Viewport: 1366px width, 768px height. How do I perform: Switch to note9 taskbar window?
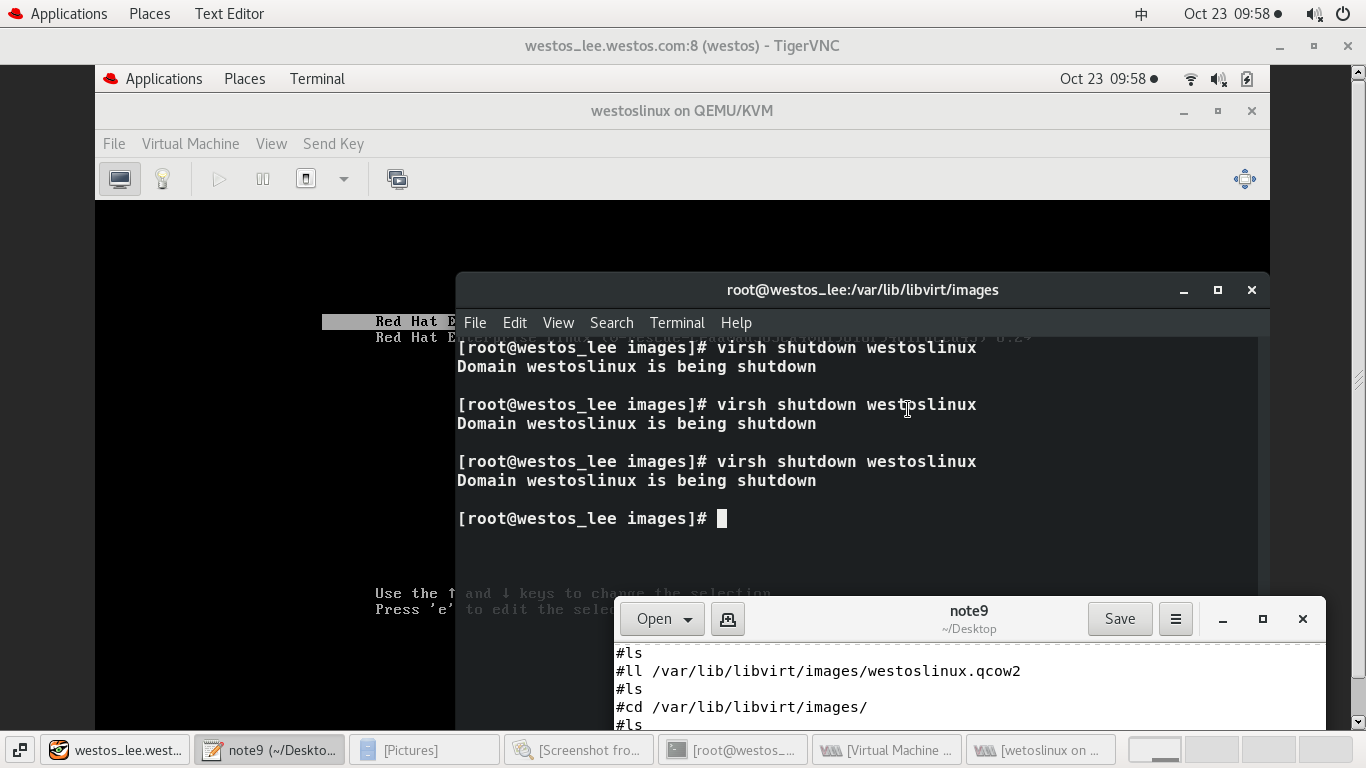pos(270,750)
